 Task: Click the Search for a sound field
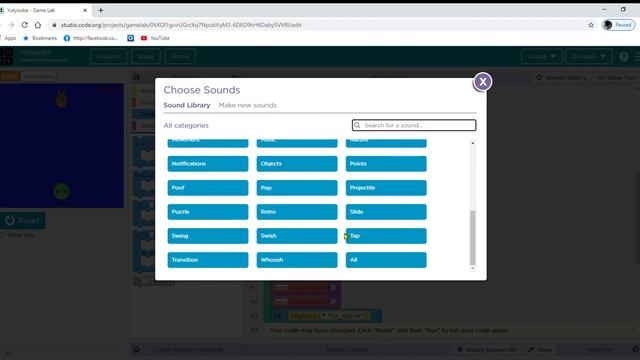414,125
